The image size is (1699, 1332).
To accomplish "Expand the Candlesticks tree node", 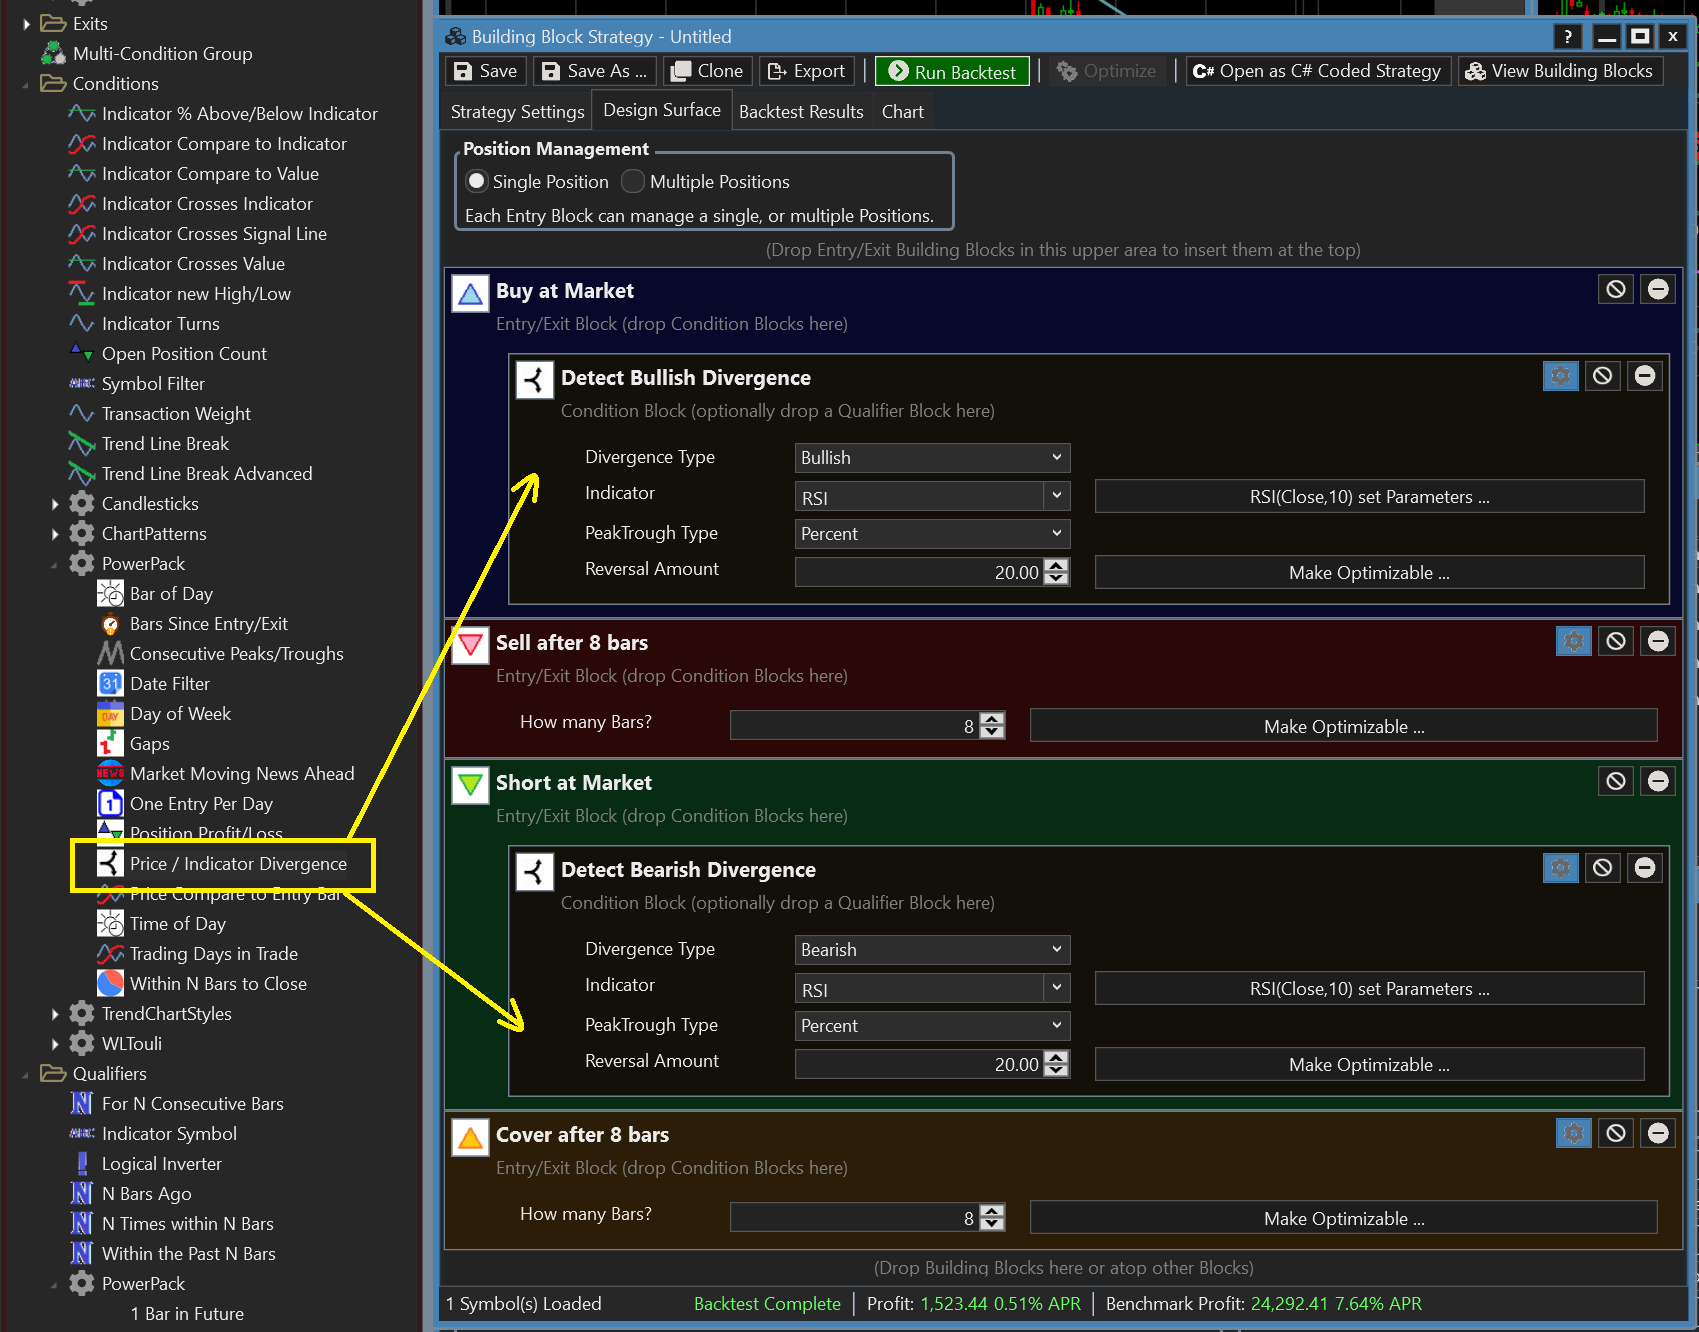I will pos(56,504).
